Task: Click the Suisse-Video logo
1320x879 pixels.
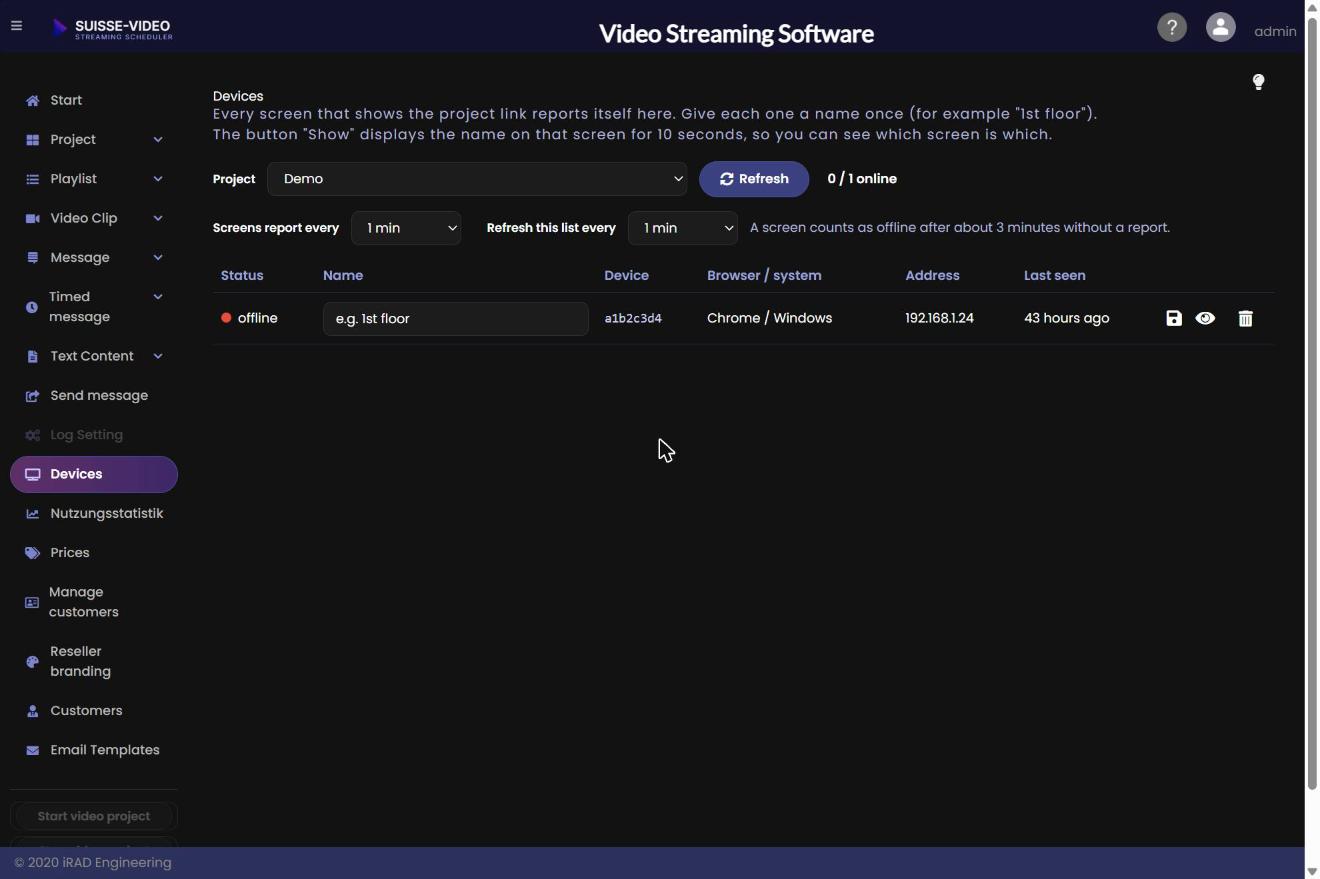Action: point(112,29)
